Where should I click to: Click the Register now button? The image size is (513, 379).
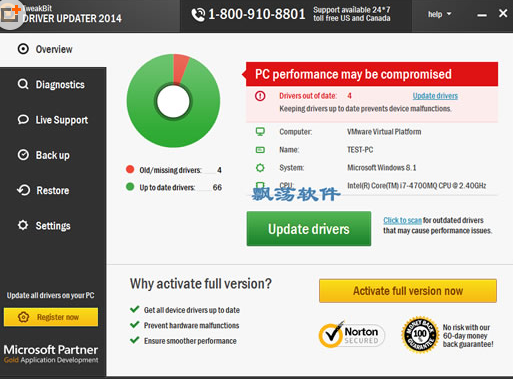51,317
